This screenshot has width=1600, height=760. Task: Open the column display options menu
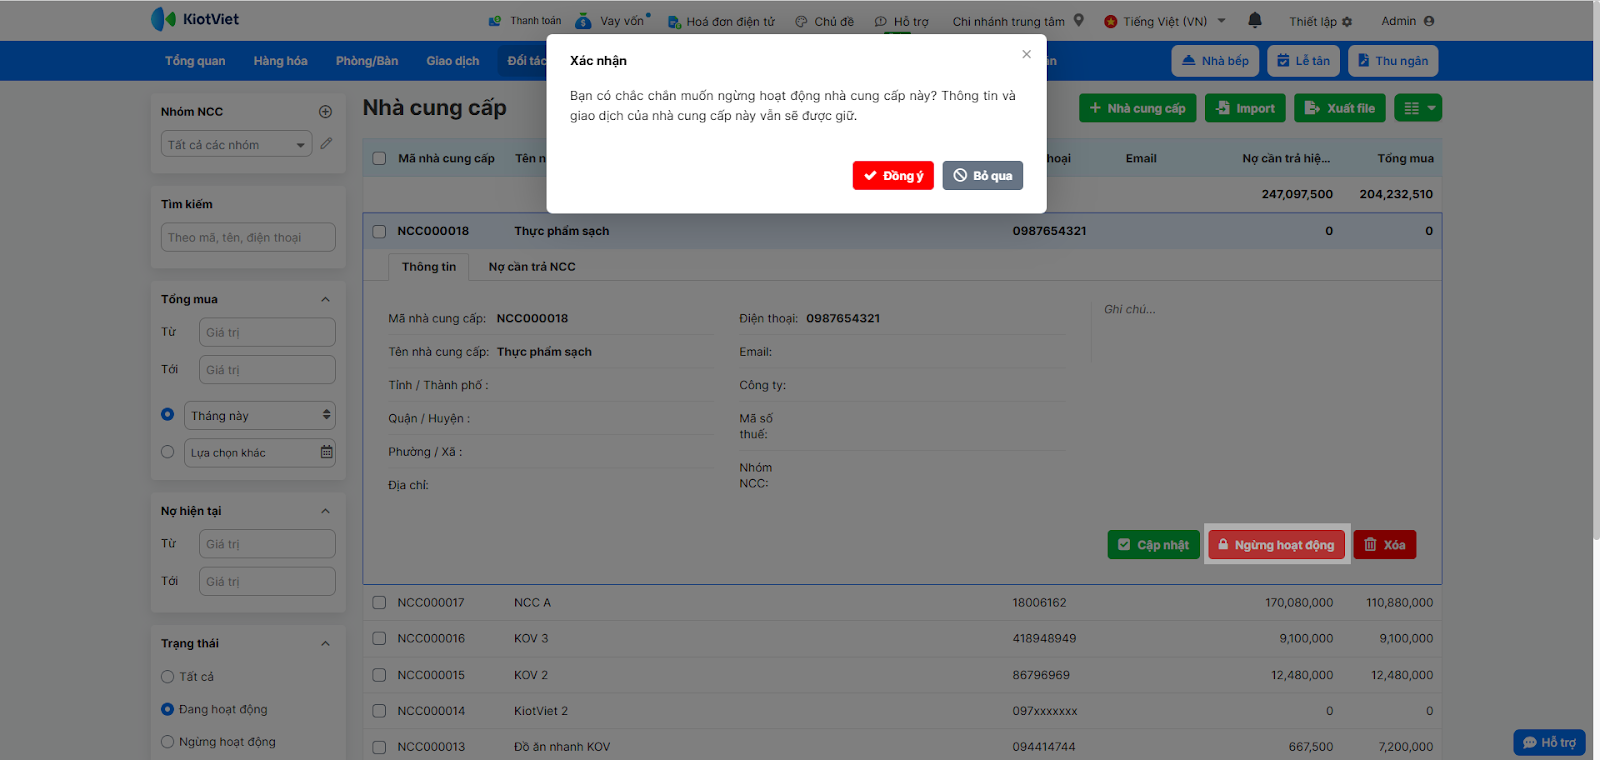point(1418,108)
